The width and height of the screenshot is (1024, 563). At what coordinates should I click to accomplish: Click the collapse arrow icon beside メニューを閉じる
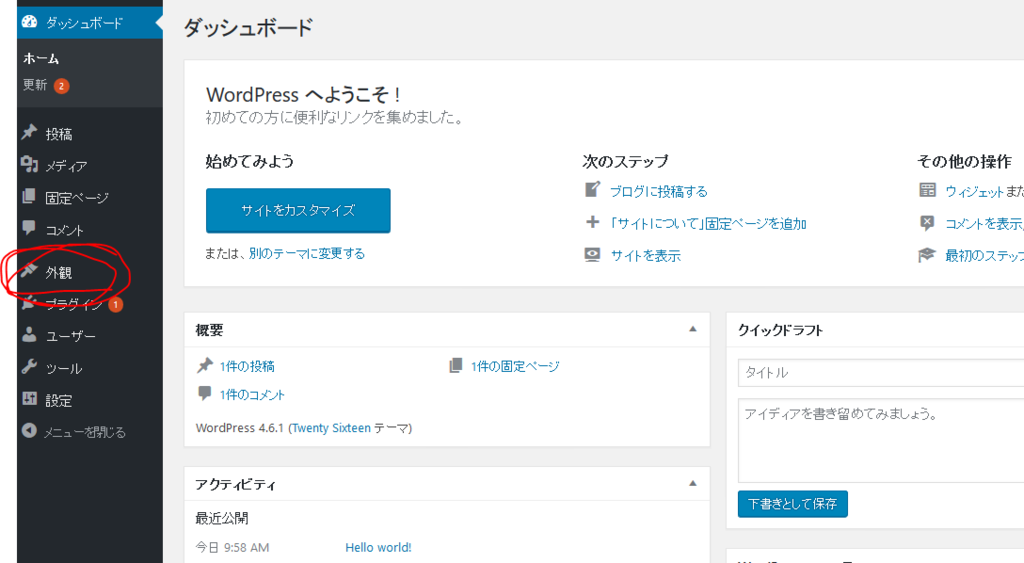[x=29, y=430]
